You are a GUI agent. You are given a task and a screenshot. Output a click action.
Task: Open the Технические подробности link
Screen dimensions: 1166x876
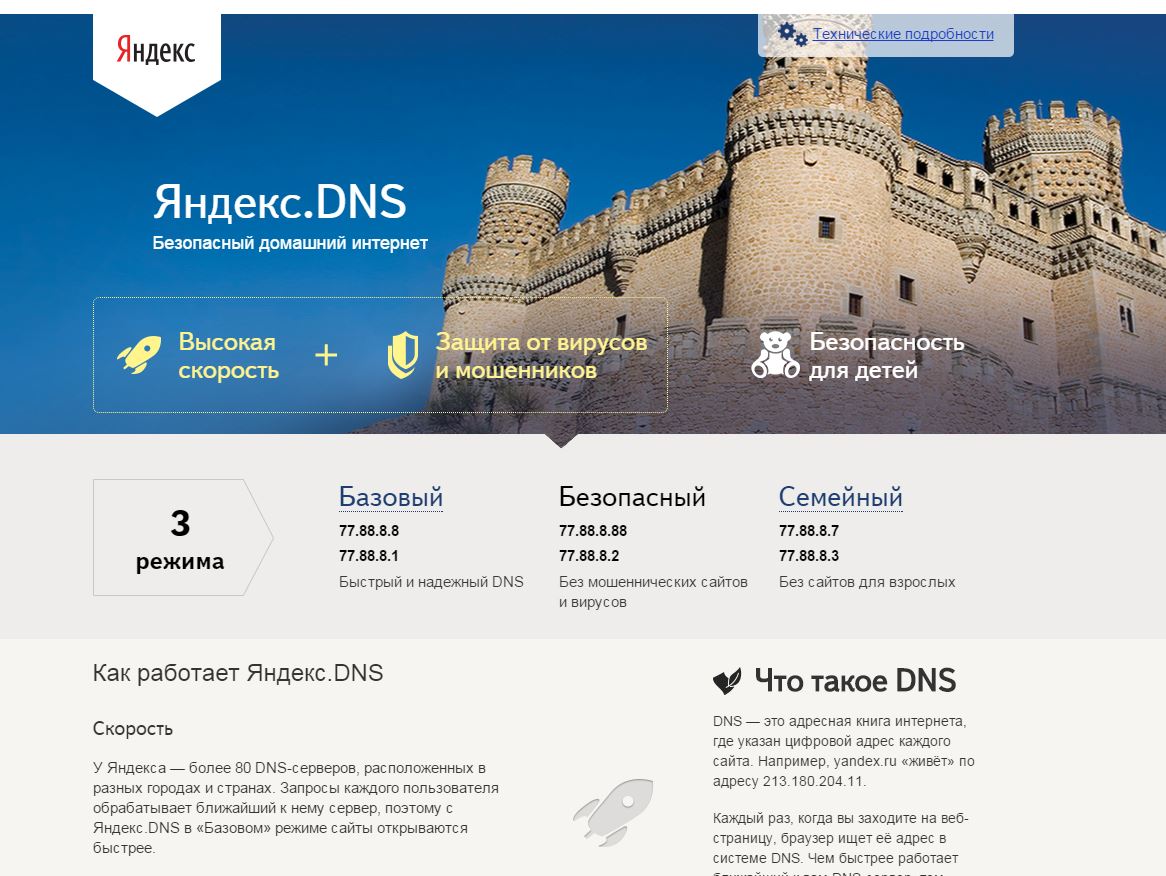click(x=903, y=34)
